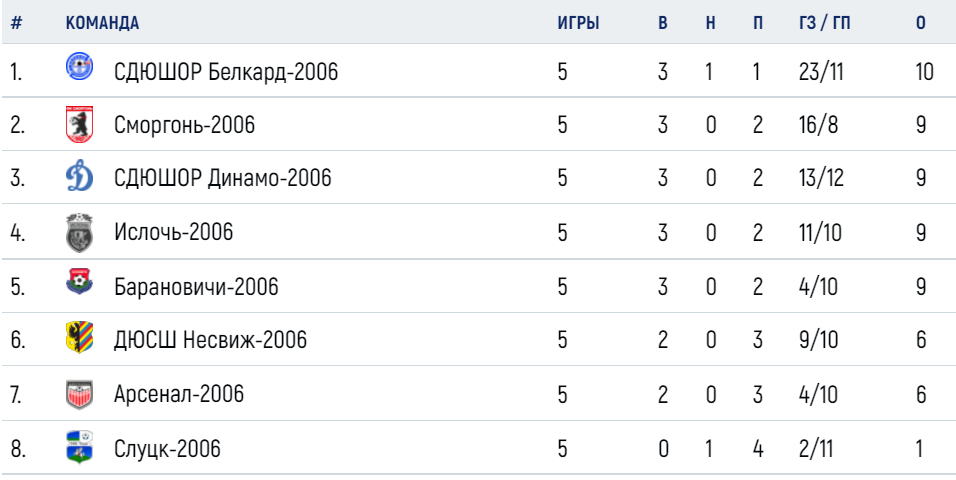The width and height of the screenshot is (956, 480).
Task: Click the Барановичи-2006 club crest
Action: (x=79, y=282)
